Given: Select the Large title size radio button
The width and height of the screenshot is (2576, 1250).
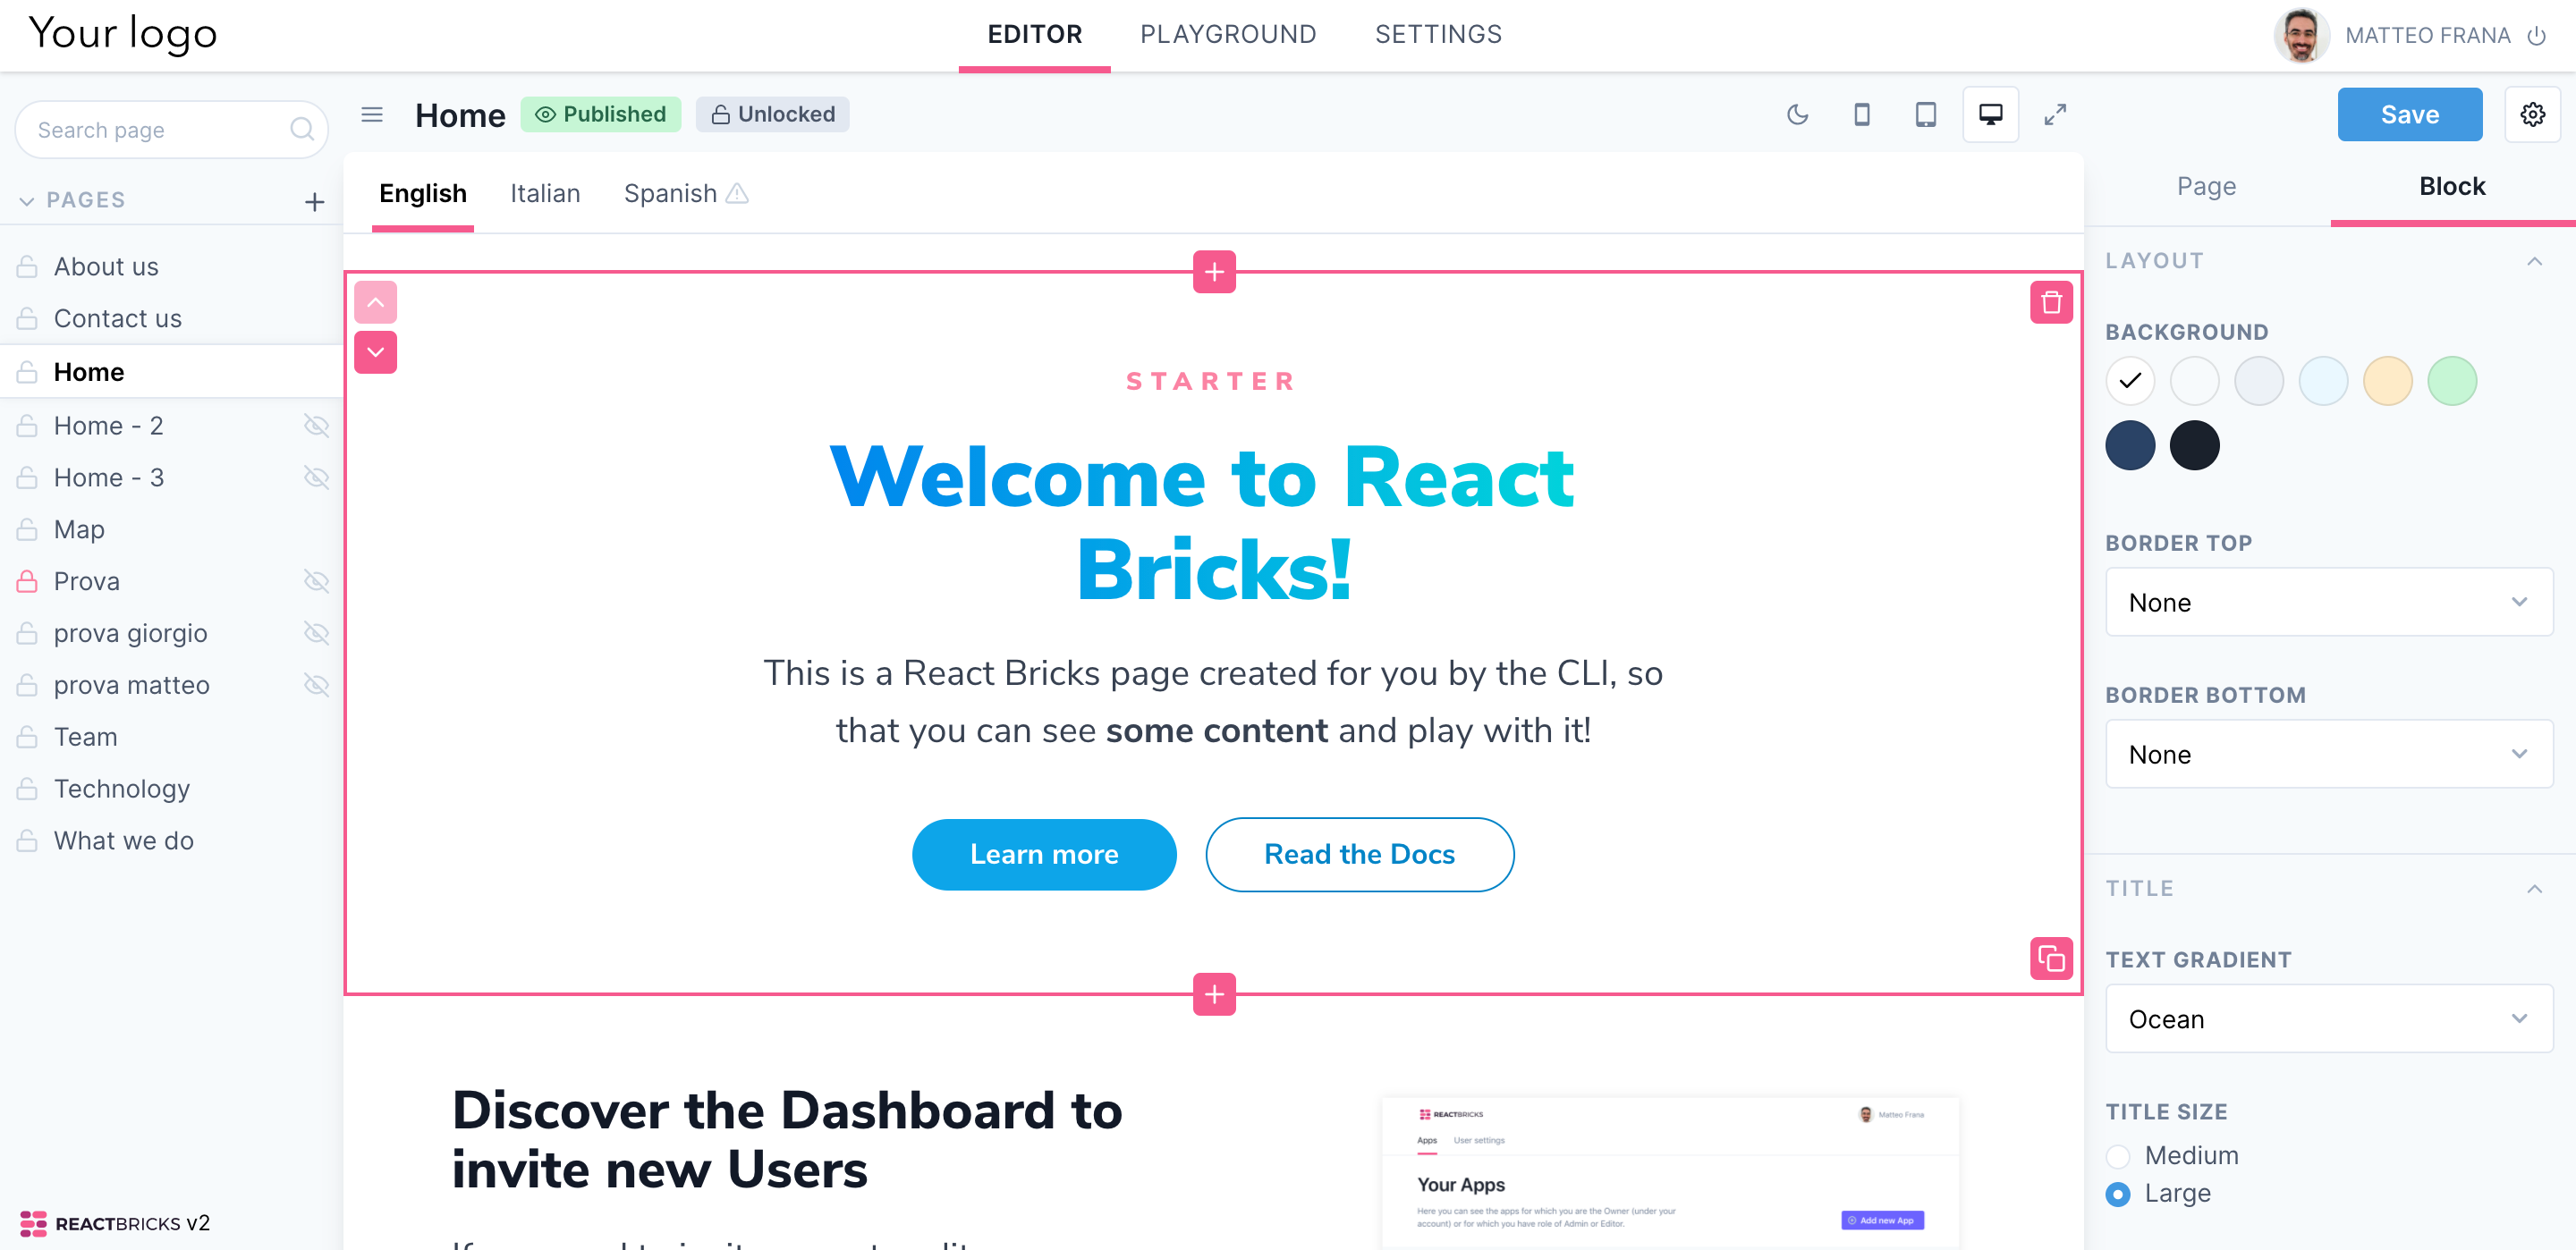Looking at the screenshot, I should click(x=2118, y=1192).
